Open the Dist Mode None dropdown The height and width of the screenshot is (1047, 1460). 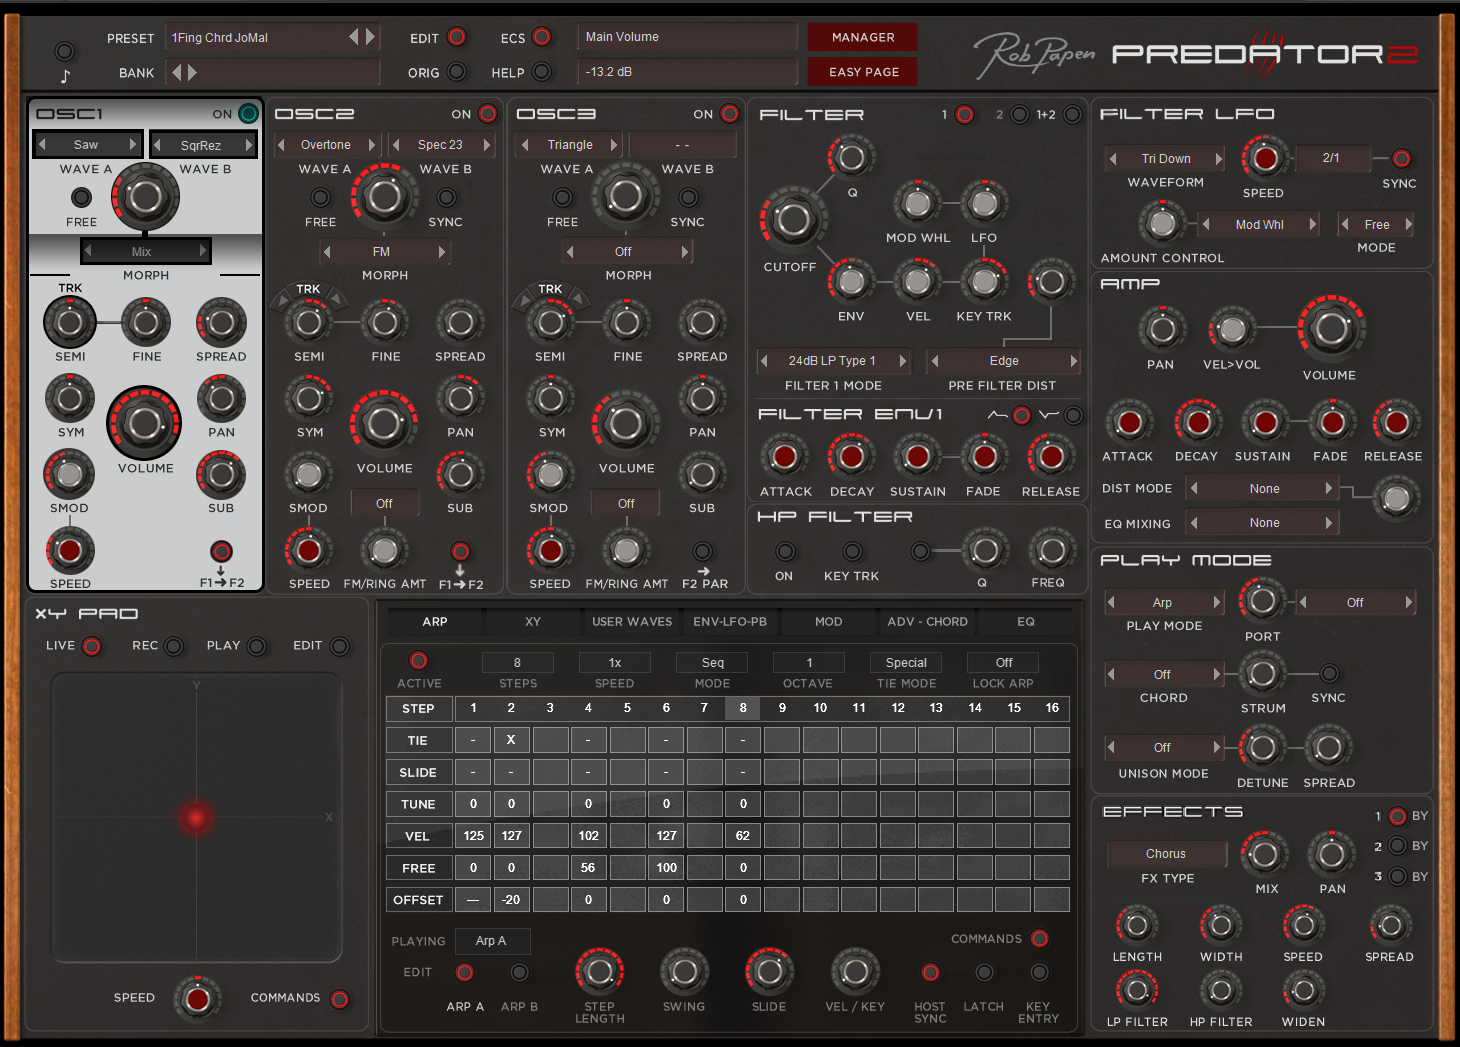1264,489
